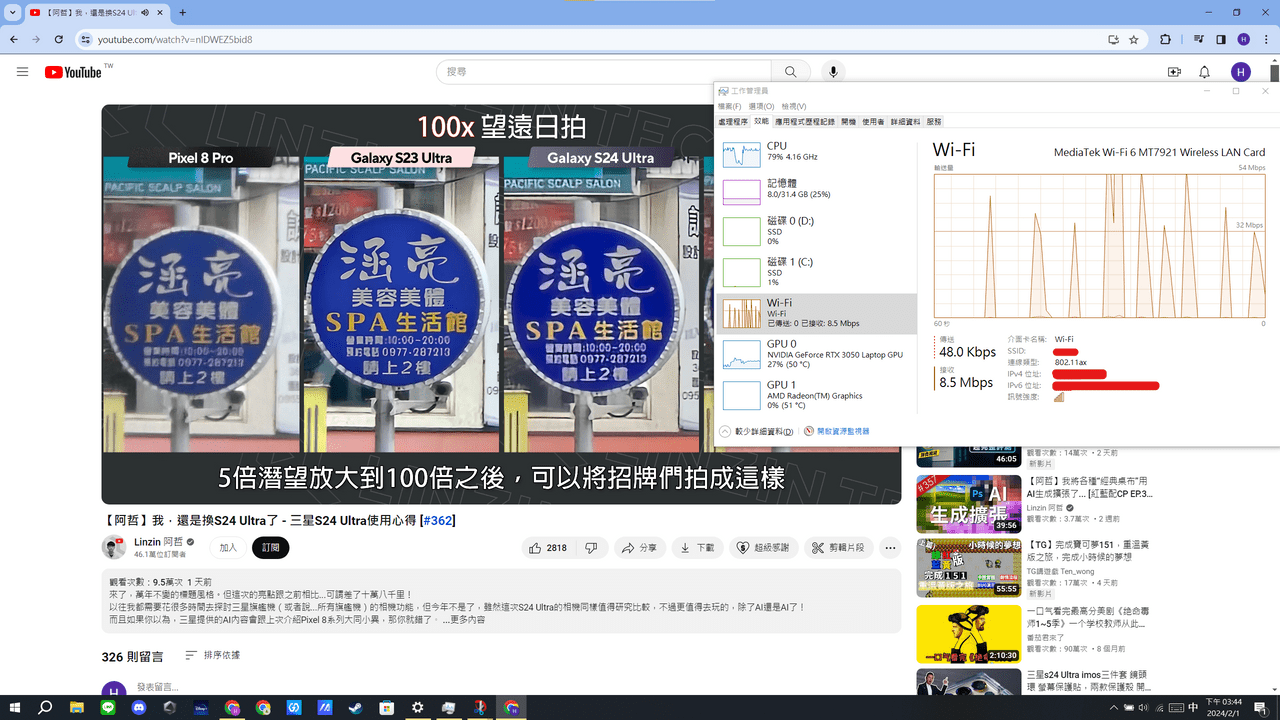Select CPU in Task Manager performance list
This screenshot has width=1280, height=720.
pyautogui.click(x=817, y=153)
